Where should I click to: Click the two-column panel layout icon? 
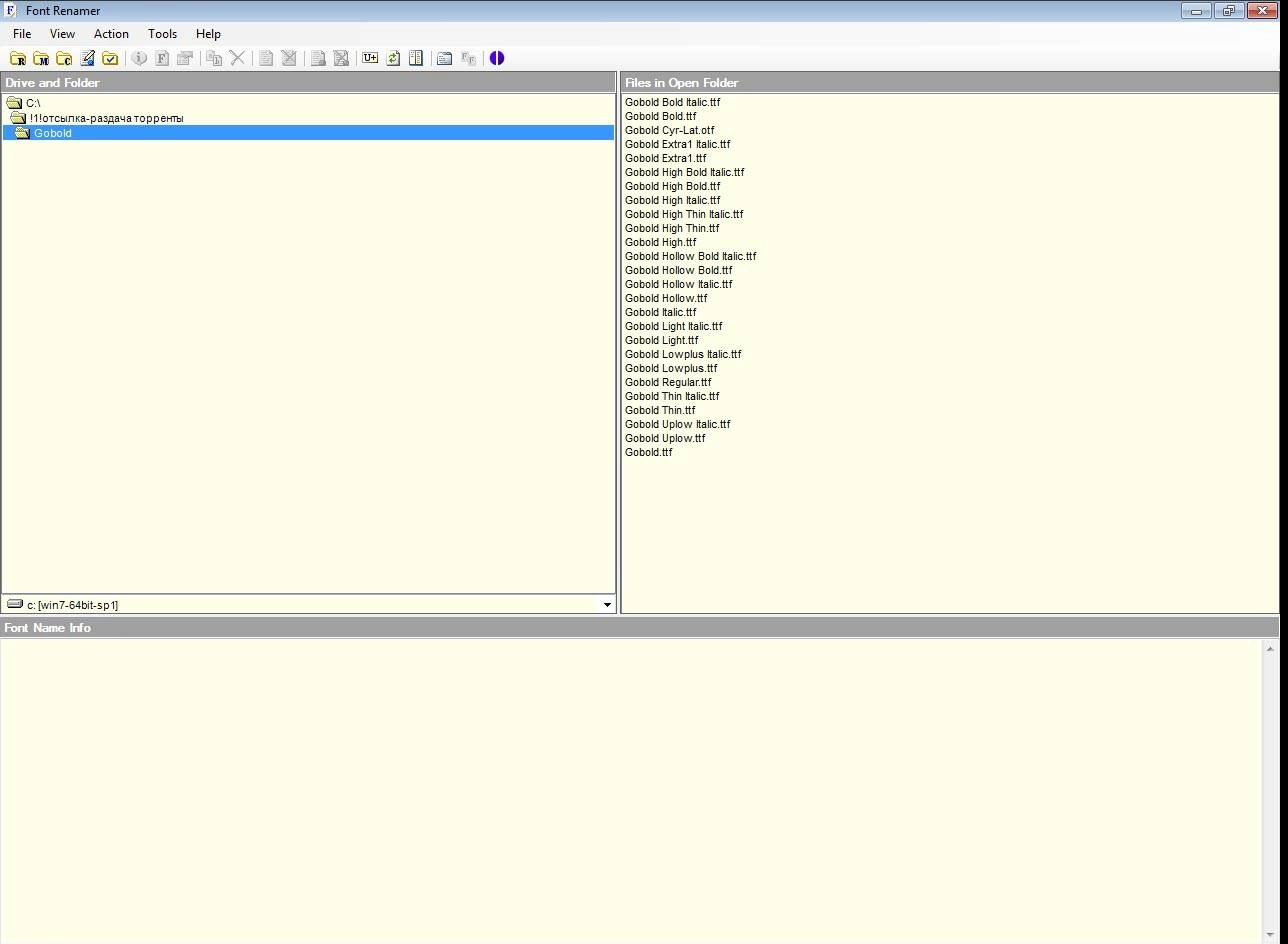(x=416, y=58)
